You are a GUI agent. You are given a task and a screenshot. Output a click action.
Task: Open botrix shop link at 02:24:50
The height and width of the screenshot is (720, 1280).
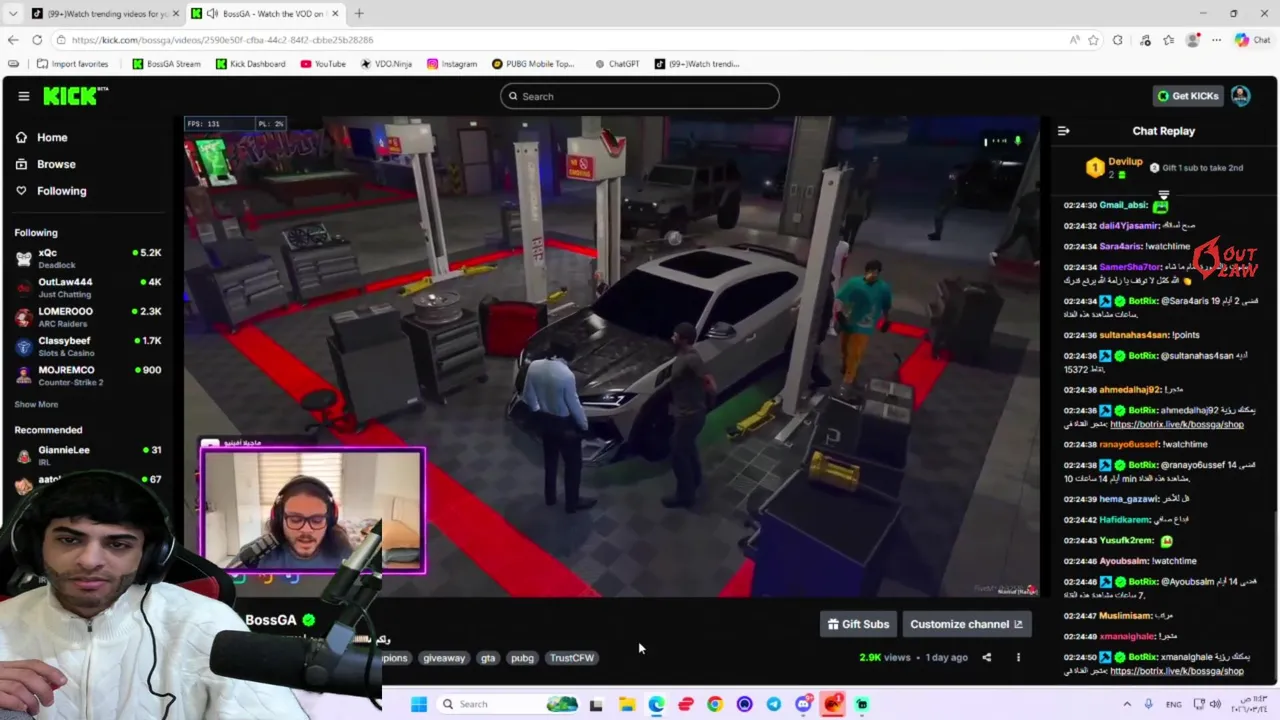click(x=1176, y=671)
